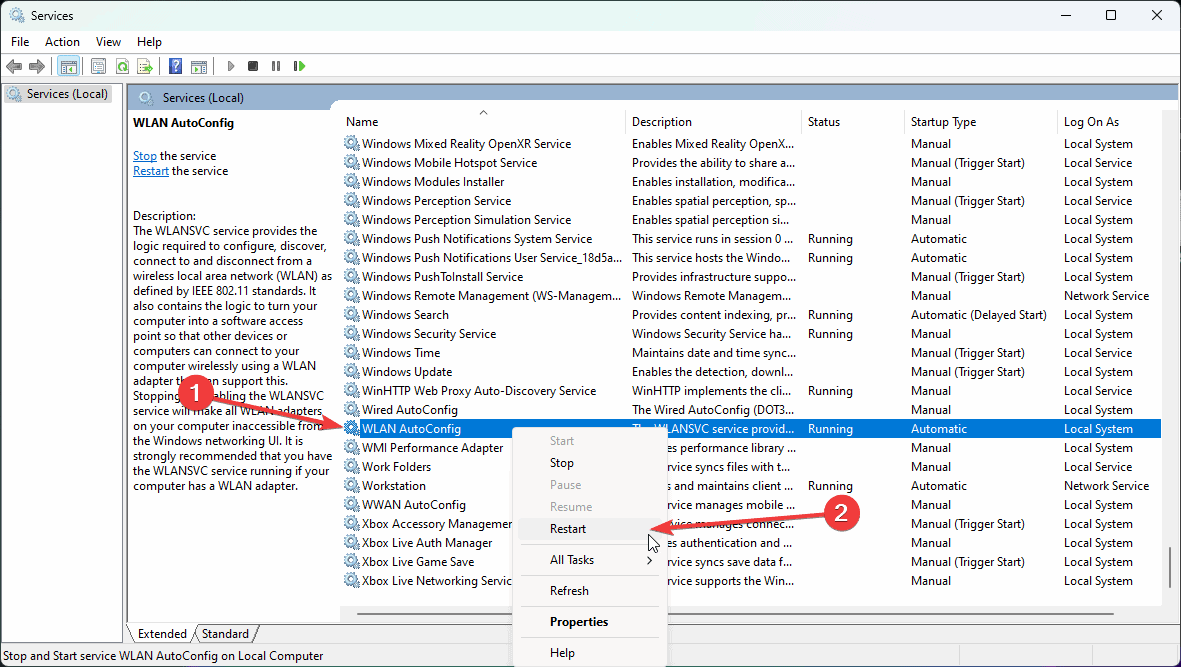Open the Action menu
The width and height of the screenshot is (1181, 667).
click(62, 41)
